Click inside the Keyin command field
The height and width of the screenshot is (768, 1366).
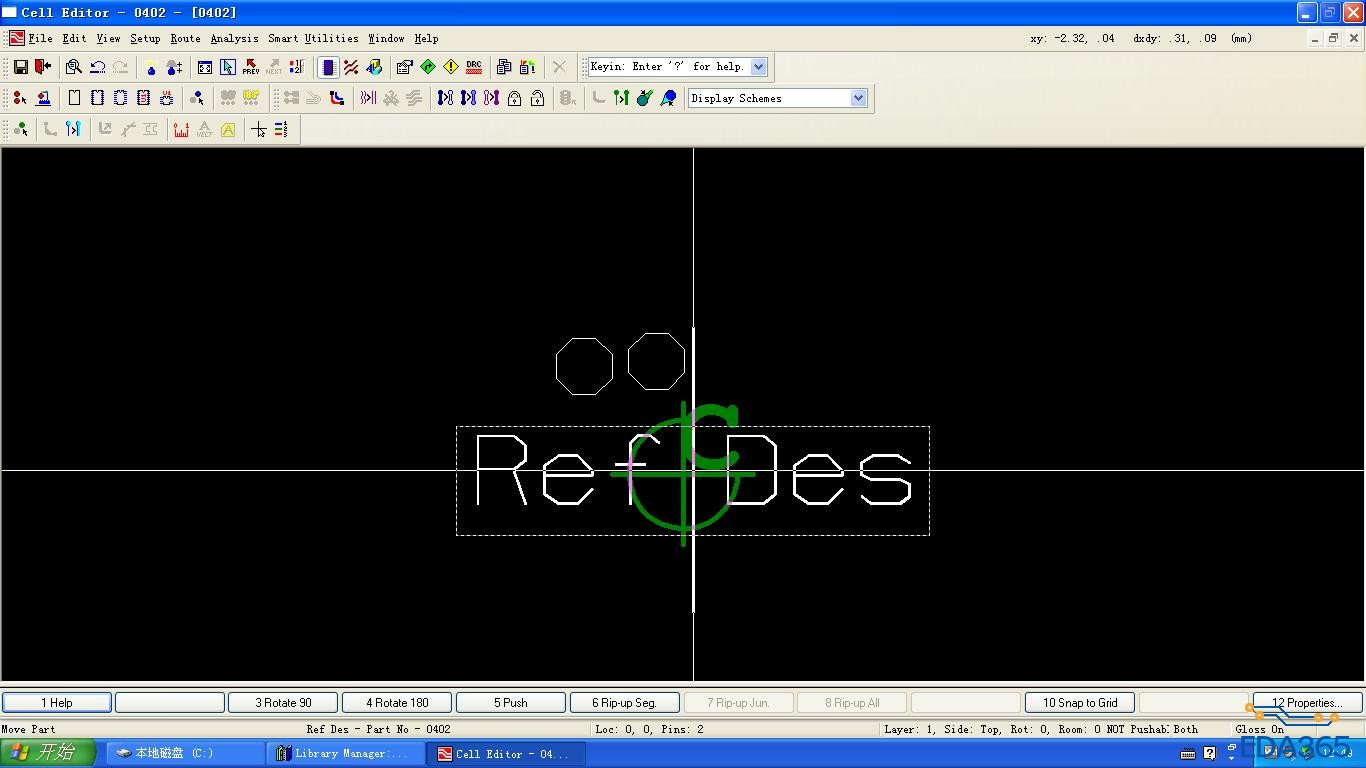[669, 67]
